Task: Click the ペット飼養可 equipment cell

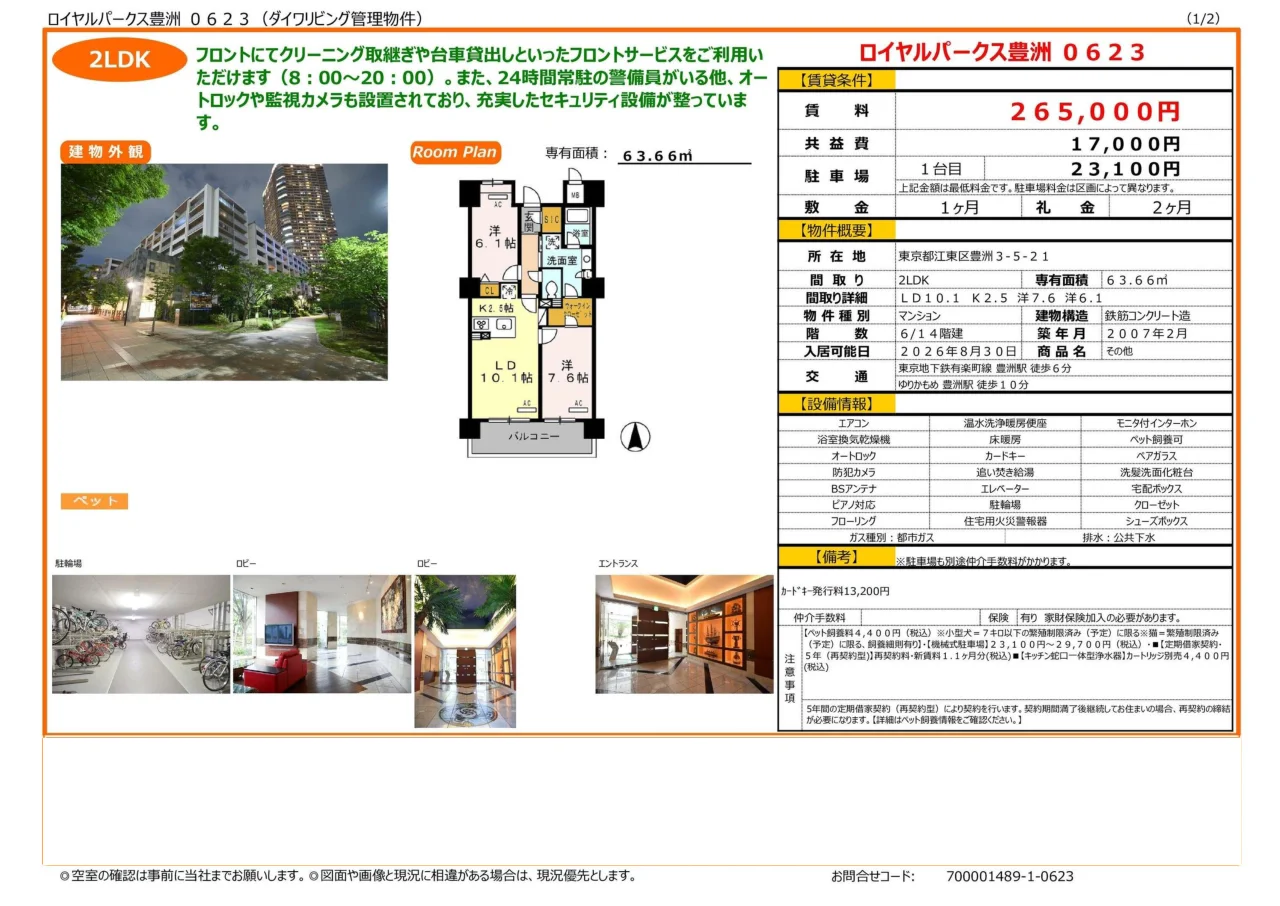Action: point(1157,439)
